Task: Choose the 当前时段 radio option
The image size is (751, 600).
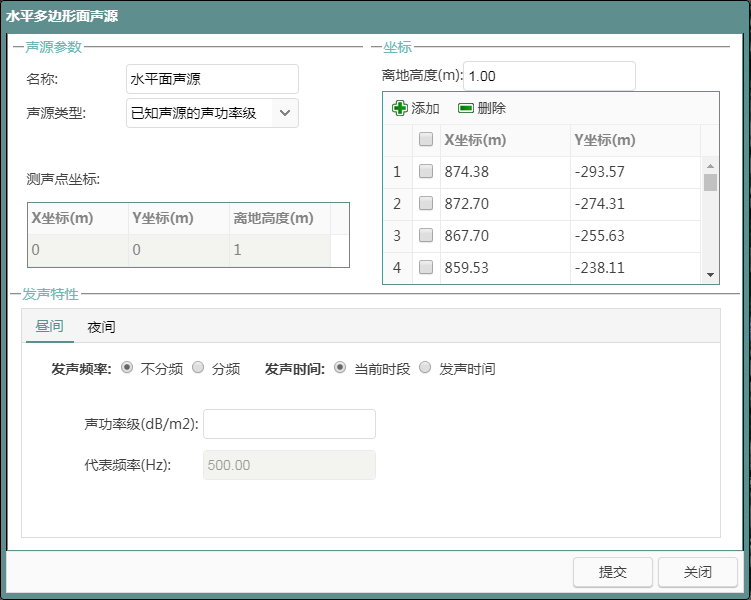Action: click(x=341, y=368)
